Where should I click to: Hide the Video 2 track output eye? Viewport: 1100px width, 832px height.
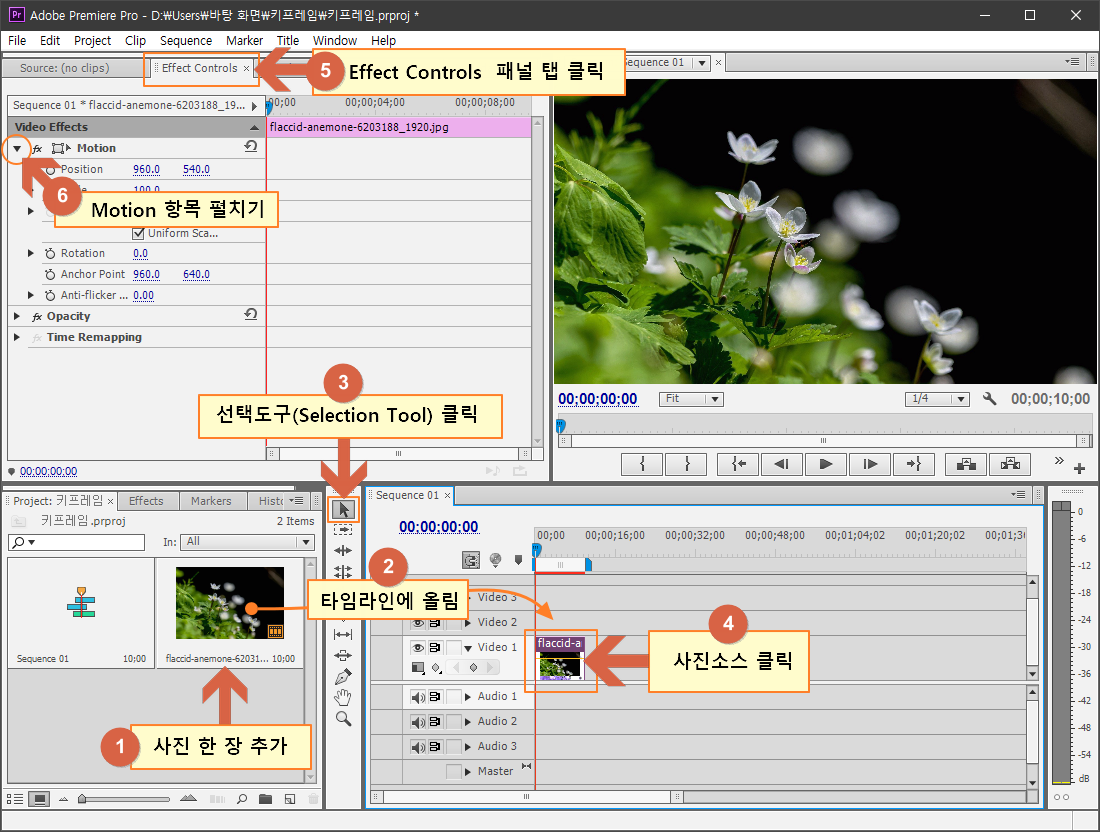(418, 622)
